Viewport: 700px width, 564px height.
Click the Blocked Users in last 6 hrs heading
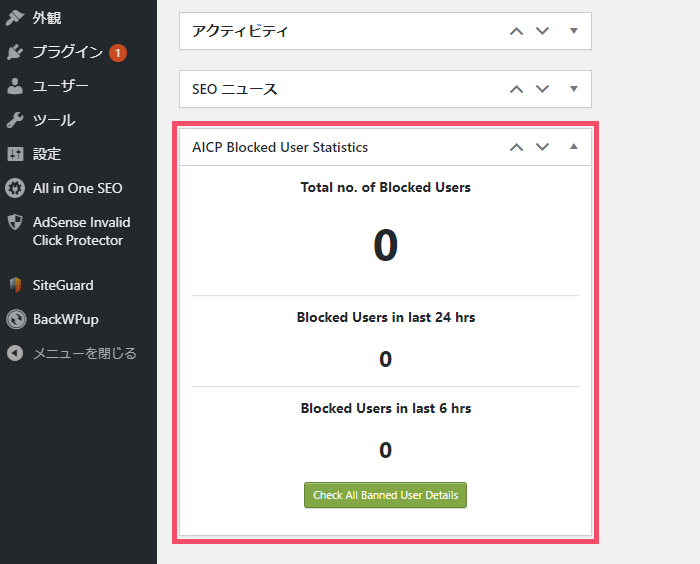(x=386, y=408)
